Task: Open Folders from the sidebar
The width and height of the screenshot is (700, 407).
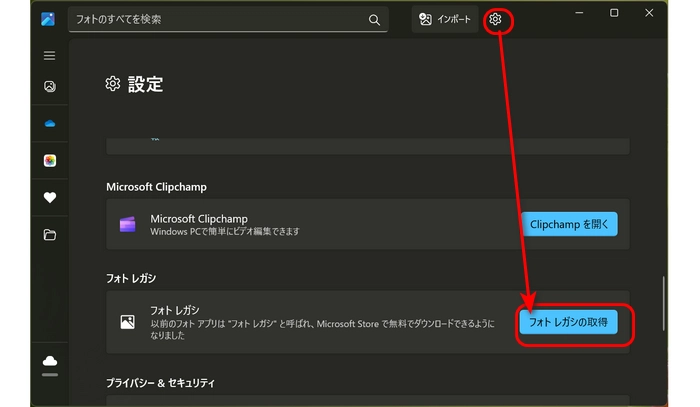Action: point(49,235)
